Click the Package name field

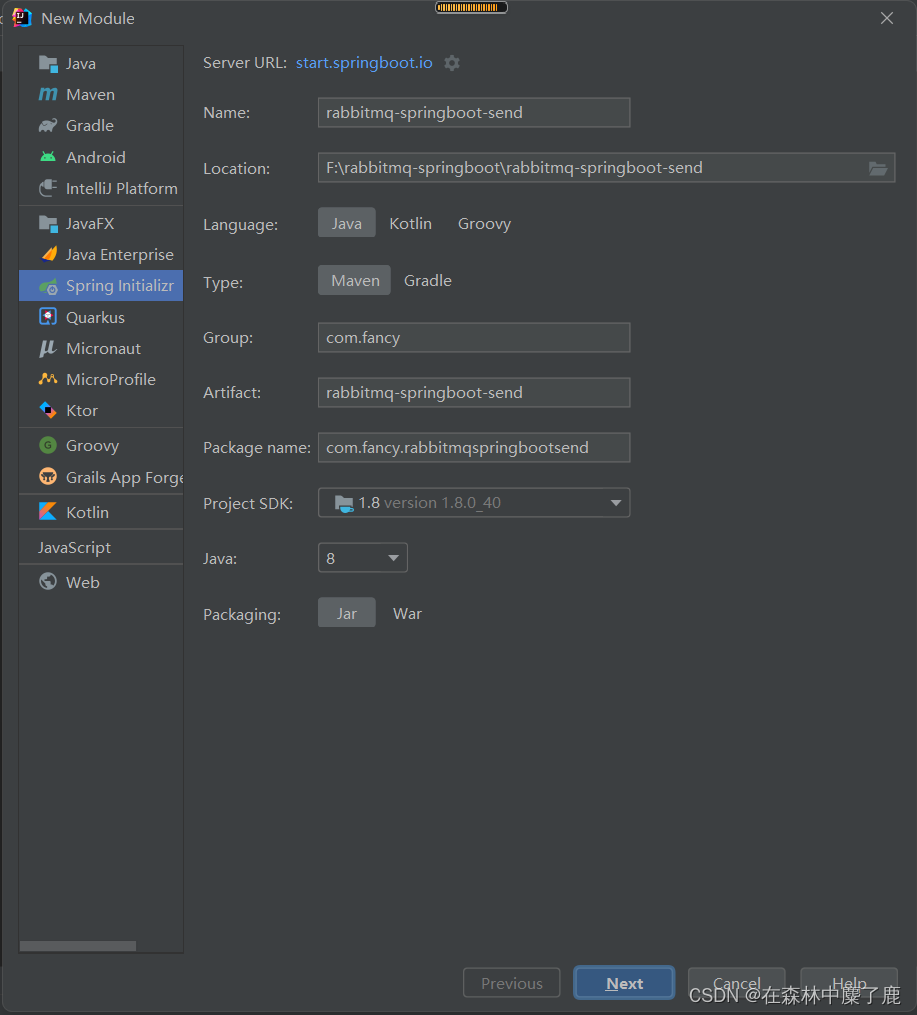click(474, 447)
